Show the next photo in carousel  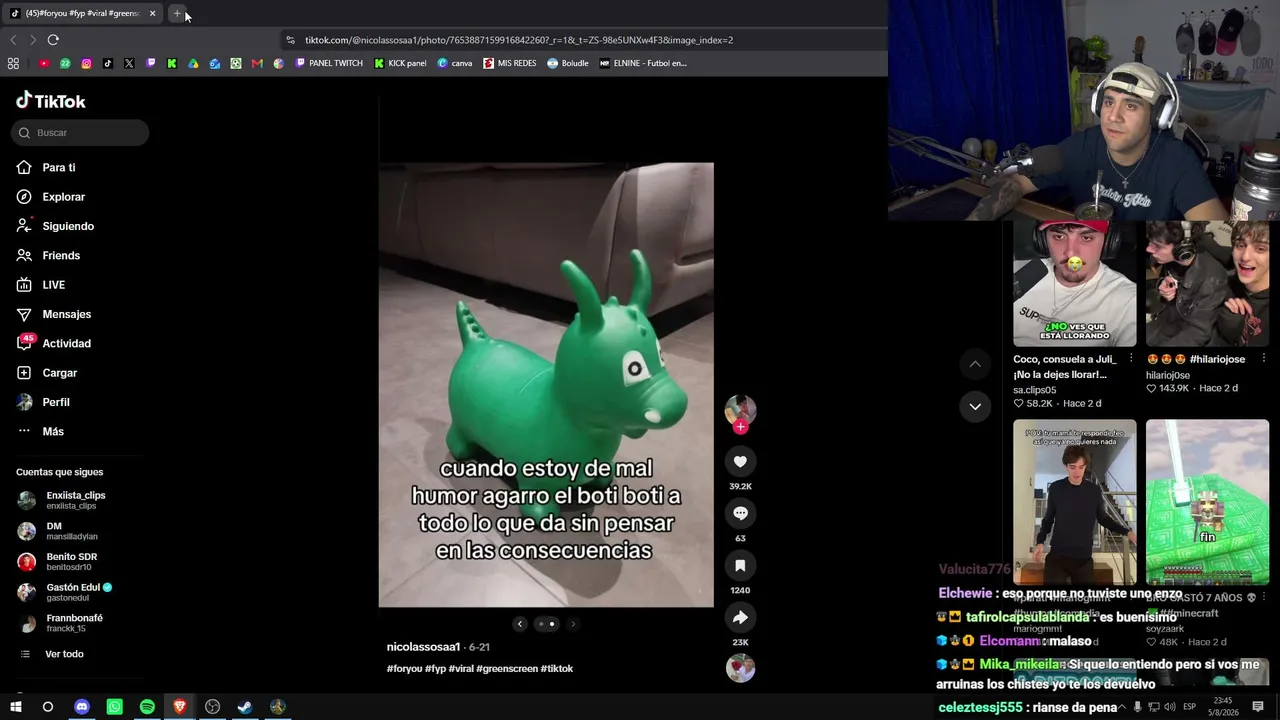573,624
